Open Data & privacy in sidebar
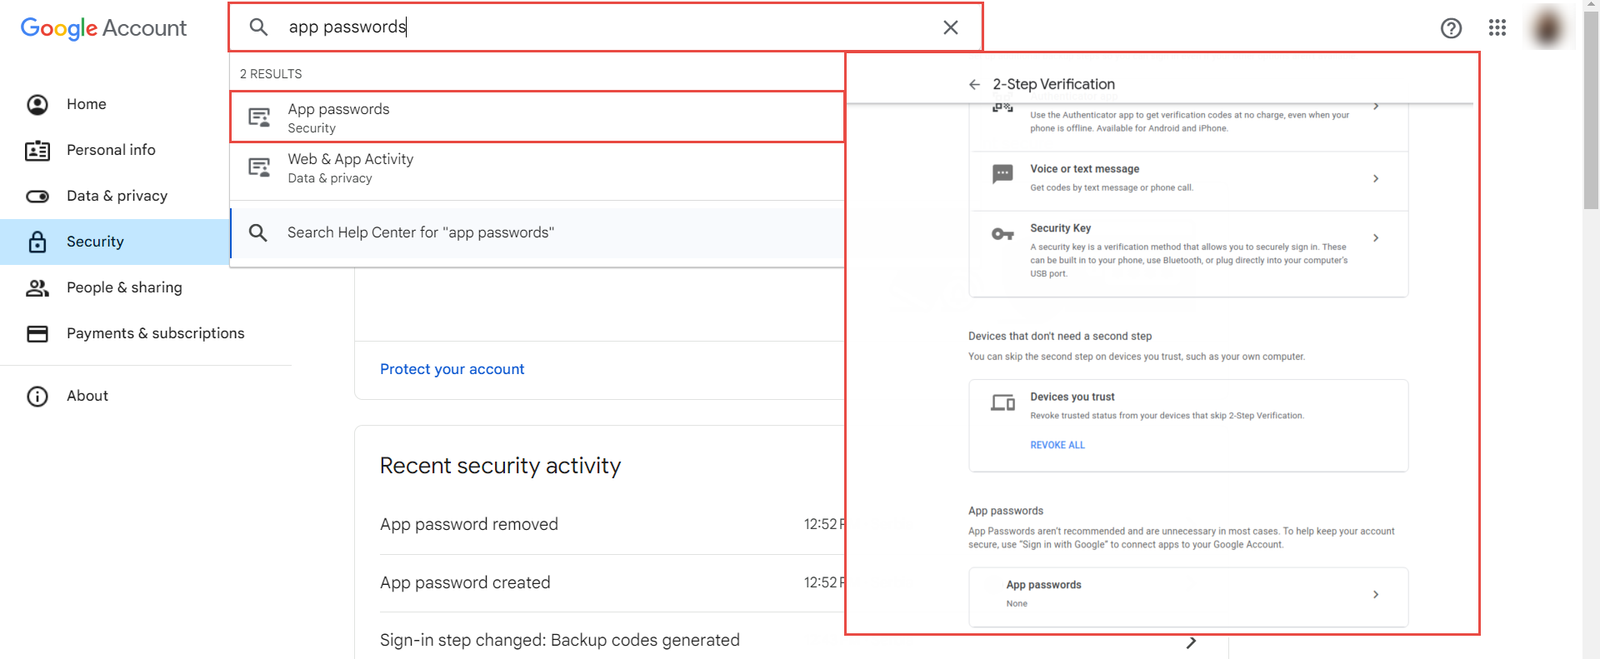The image size is (1600, 659). [116, 196]
